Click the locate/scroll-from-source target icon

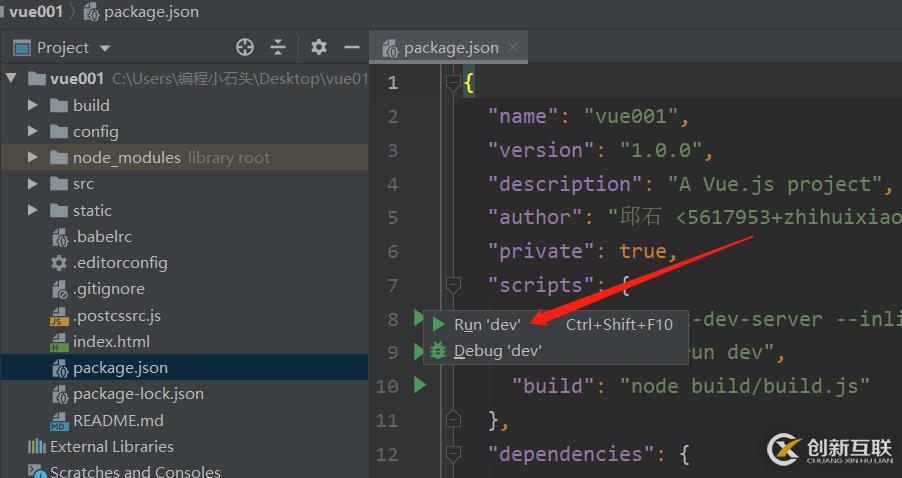tap(245, 47)
